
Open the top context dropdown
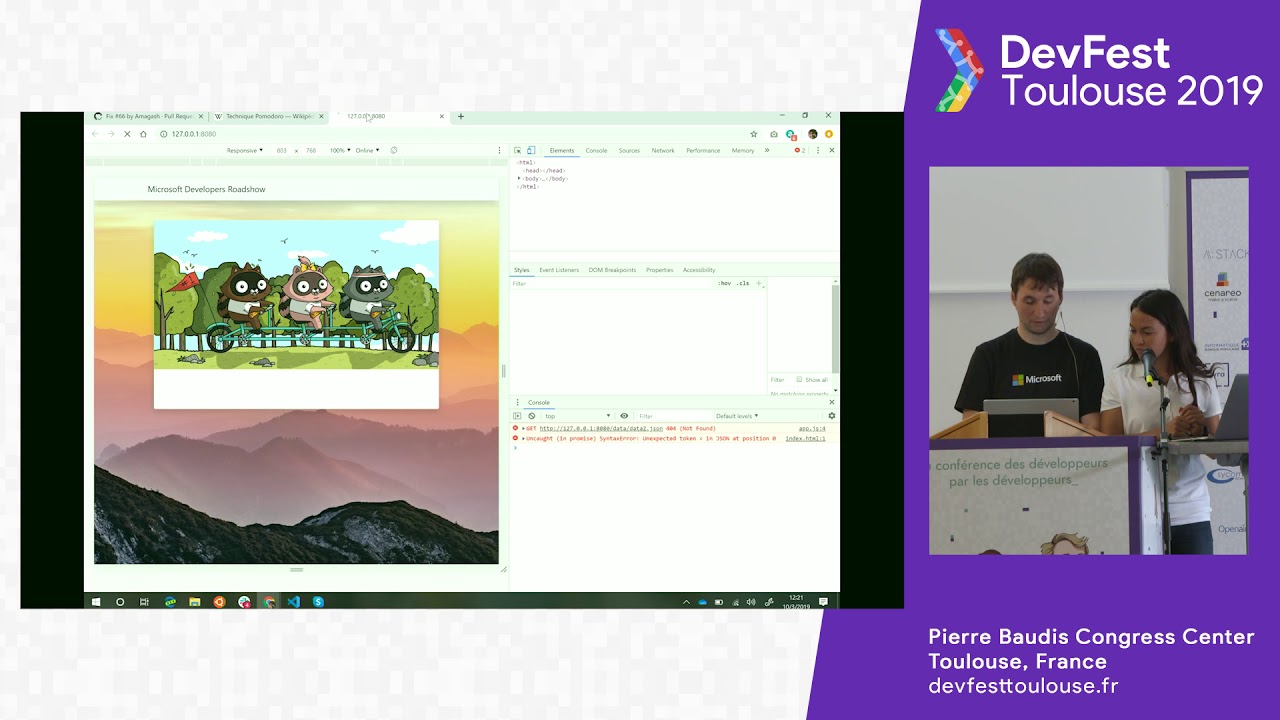pyautogui.click(x=577, y=416)
